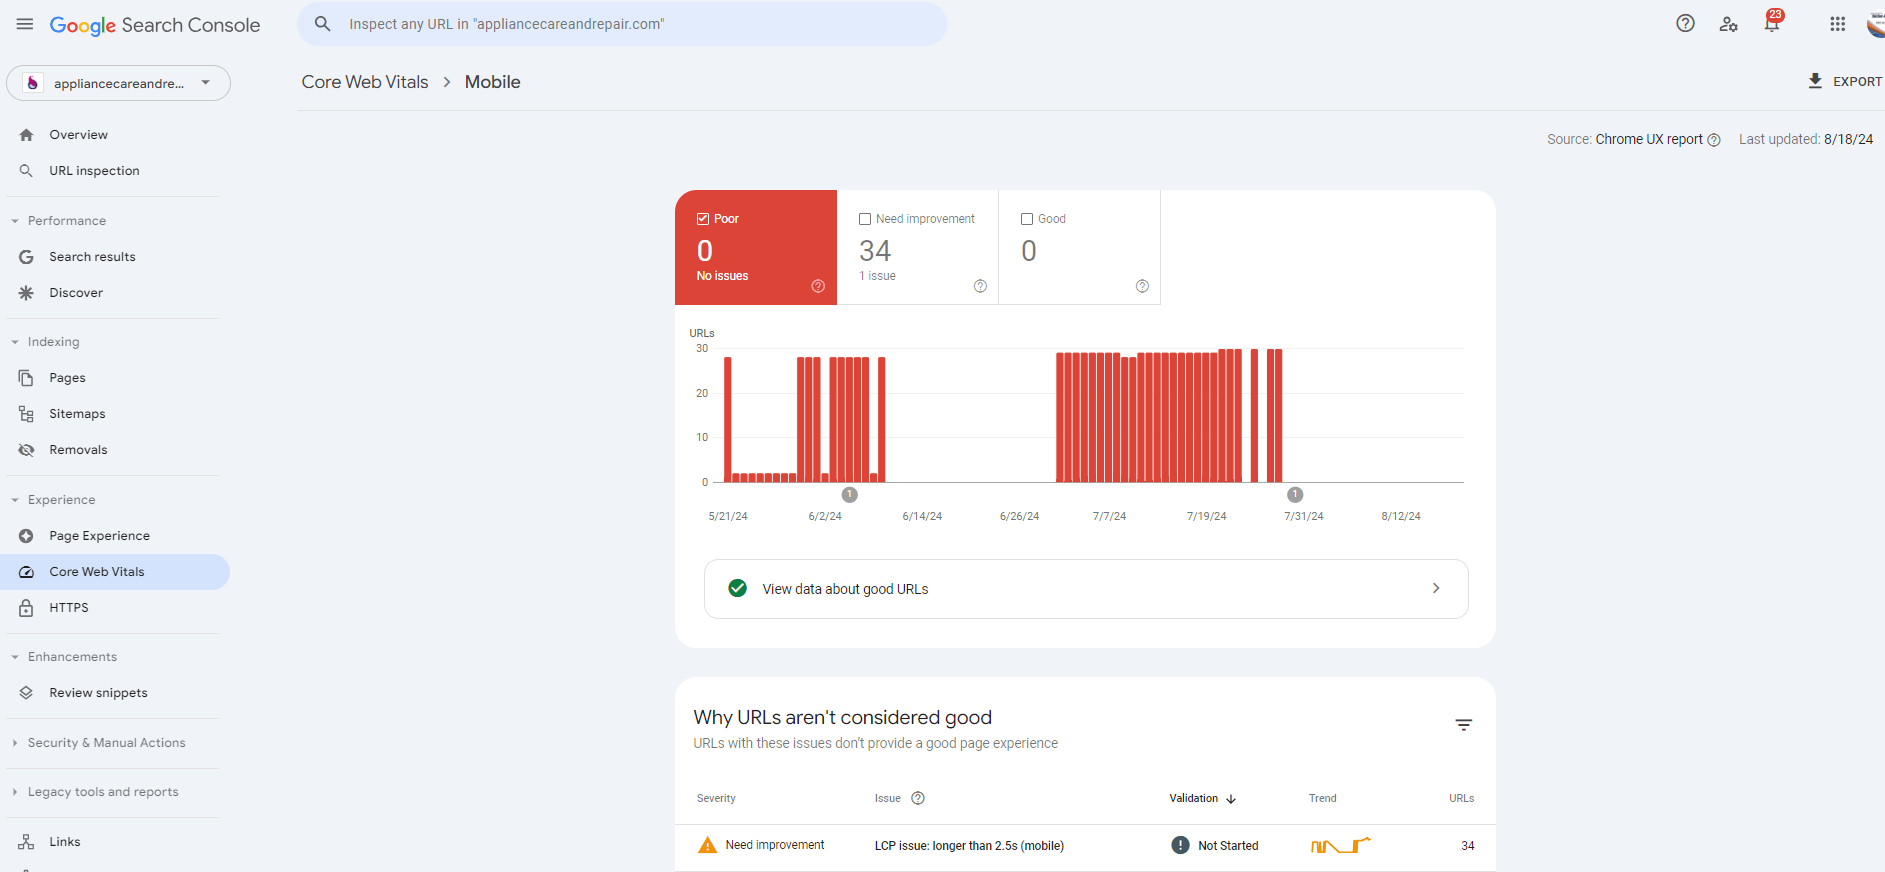View data about good URLs
1885x872 pixels.
coord(1085,589)
